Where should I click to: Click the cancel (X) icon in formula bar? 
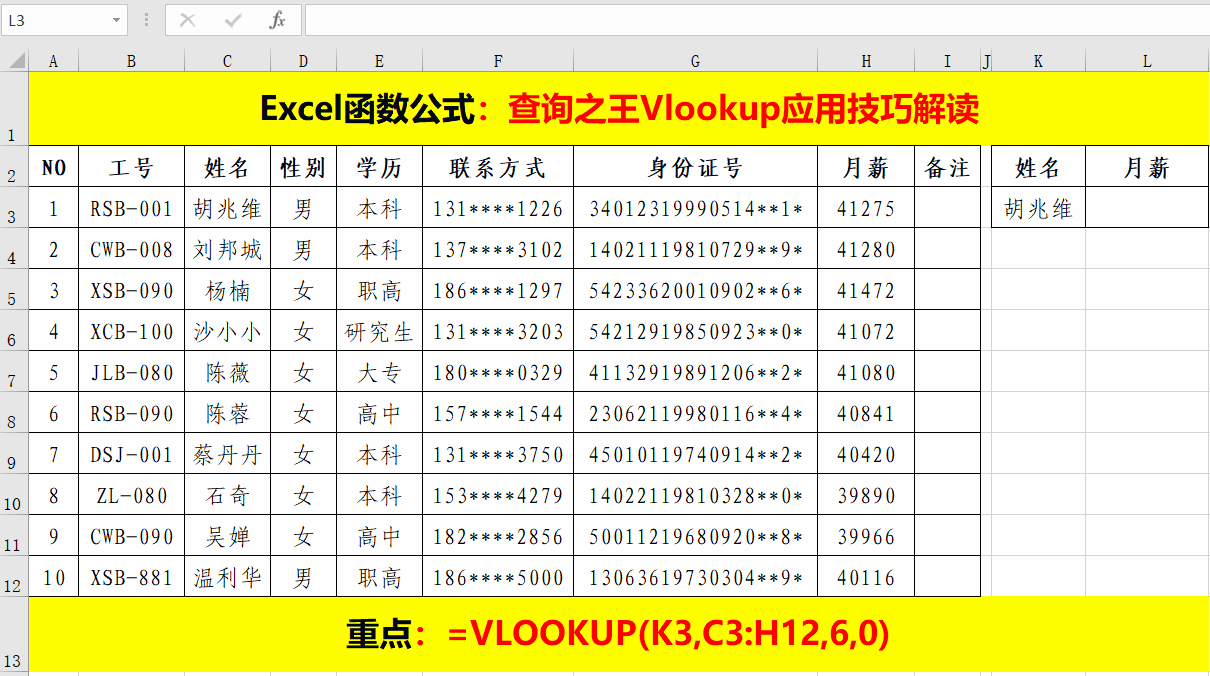pos(187,20)
